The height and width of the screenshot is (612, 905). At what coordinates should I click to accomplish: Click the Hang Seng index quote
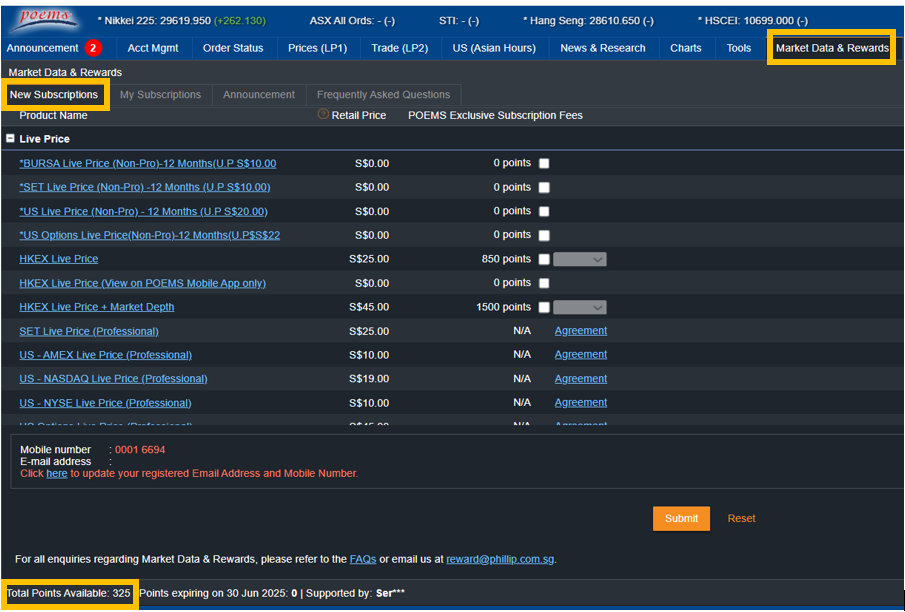pyautogui.click(x=588, y=21)
